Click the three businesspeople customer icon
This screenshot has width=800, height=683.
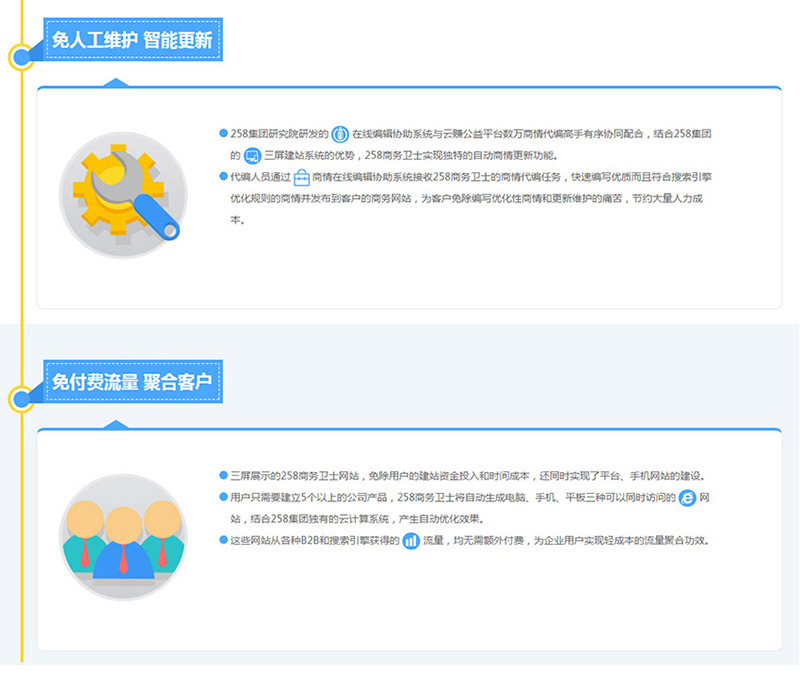pyautogui.click(x=123, y=537)
